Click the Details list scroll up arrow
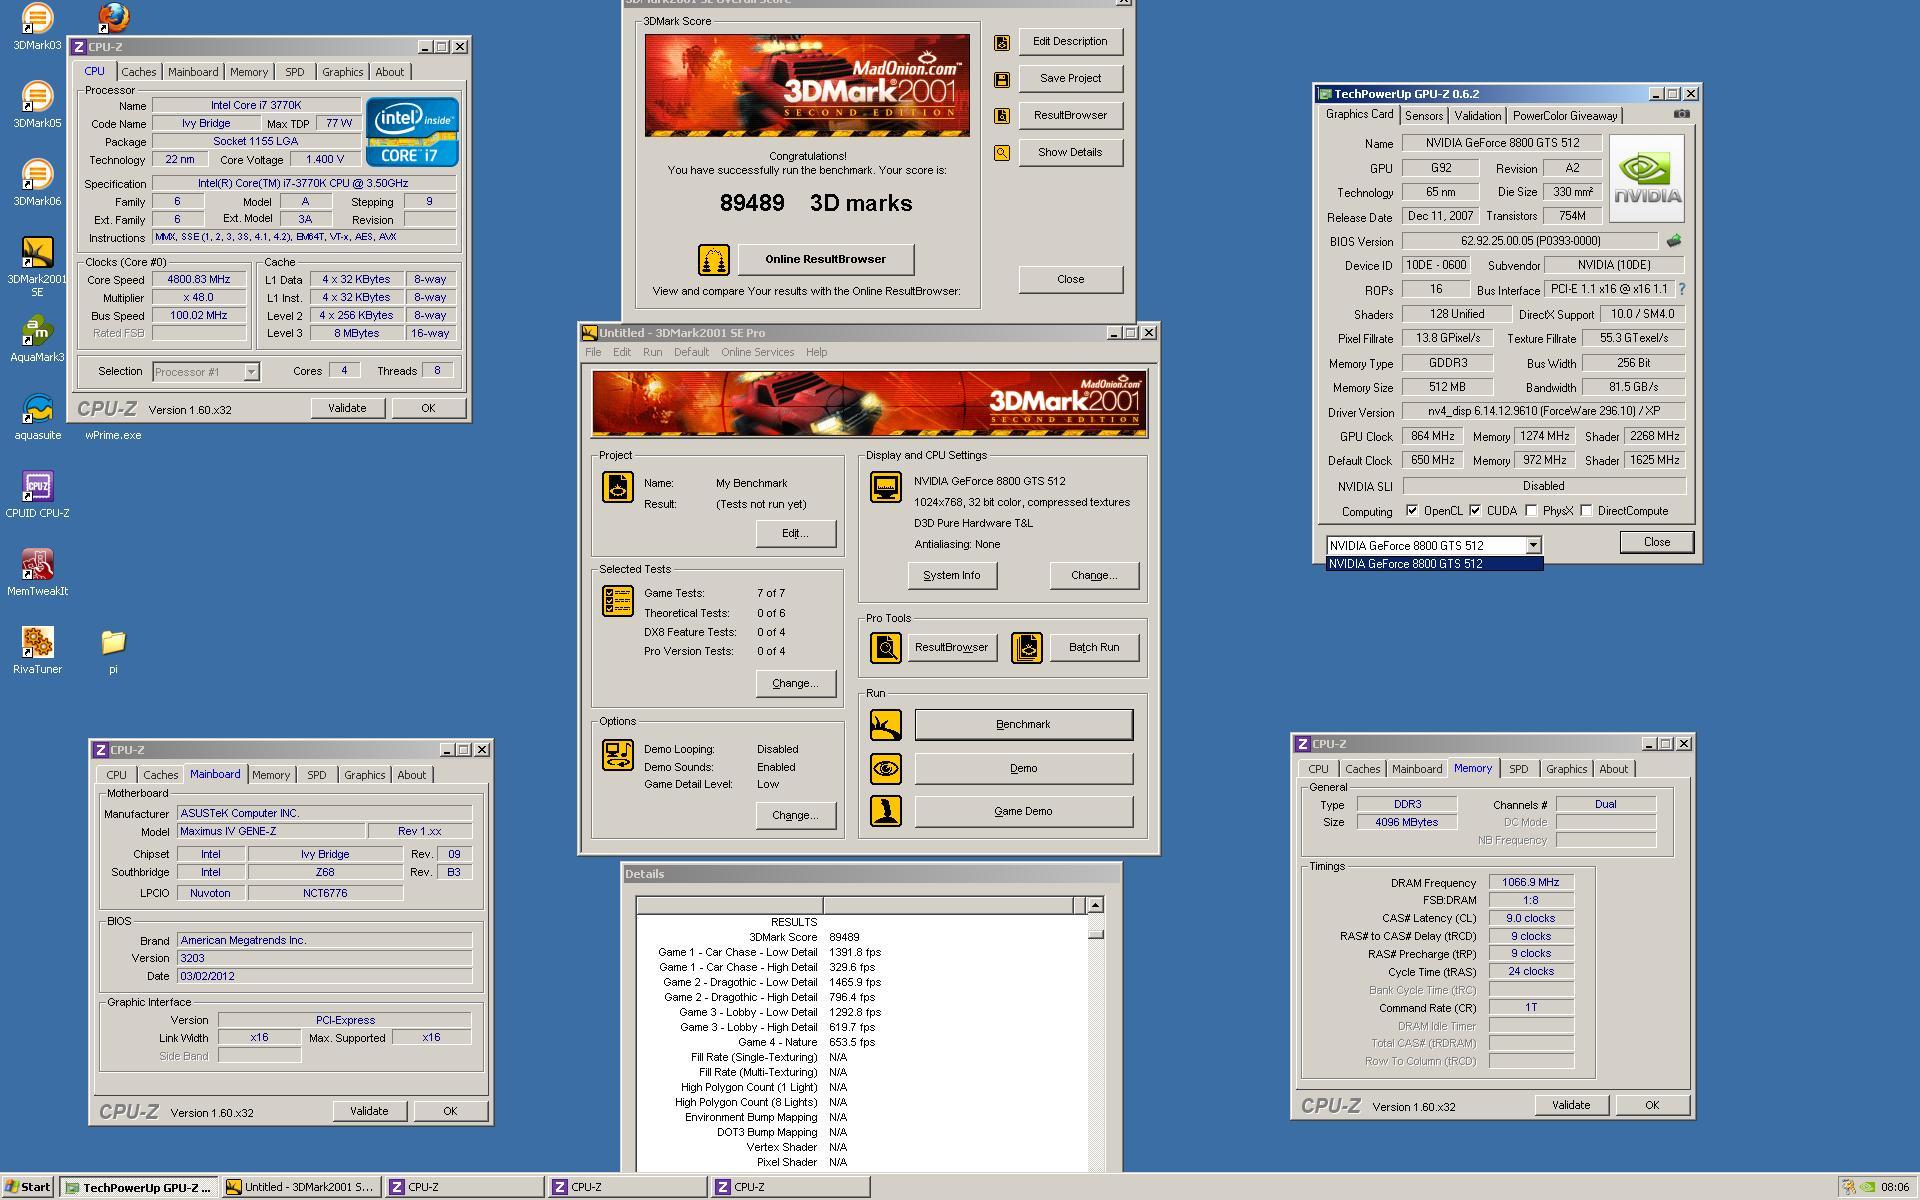Viewport: 1920px width, 1200px height. click(x=1095, y=905)
